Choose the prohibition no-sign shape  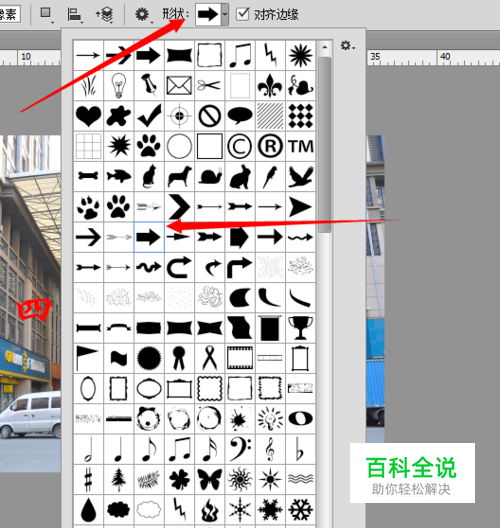coord(209,116)
